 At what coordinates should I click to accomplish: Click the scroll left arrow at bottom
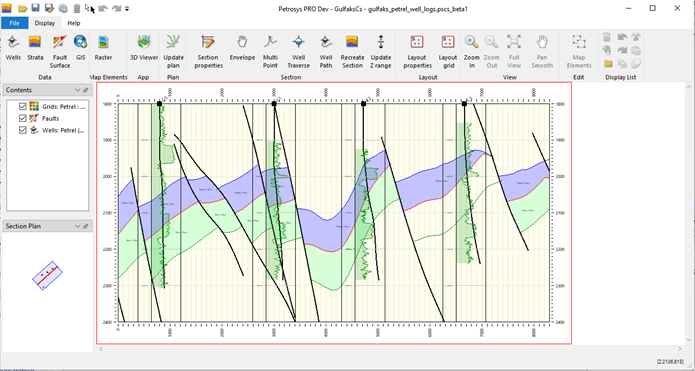click(101, 349)
